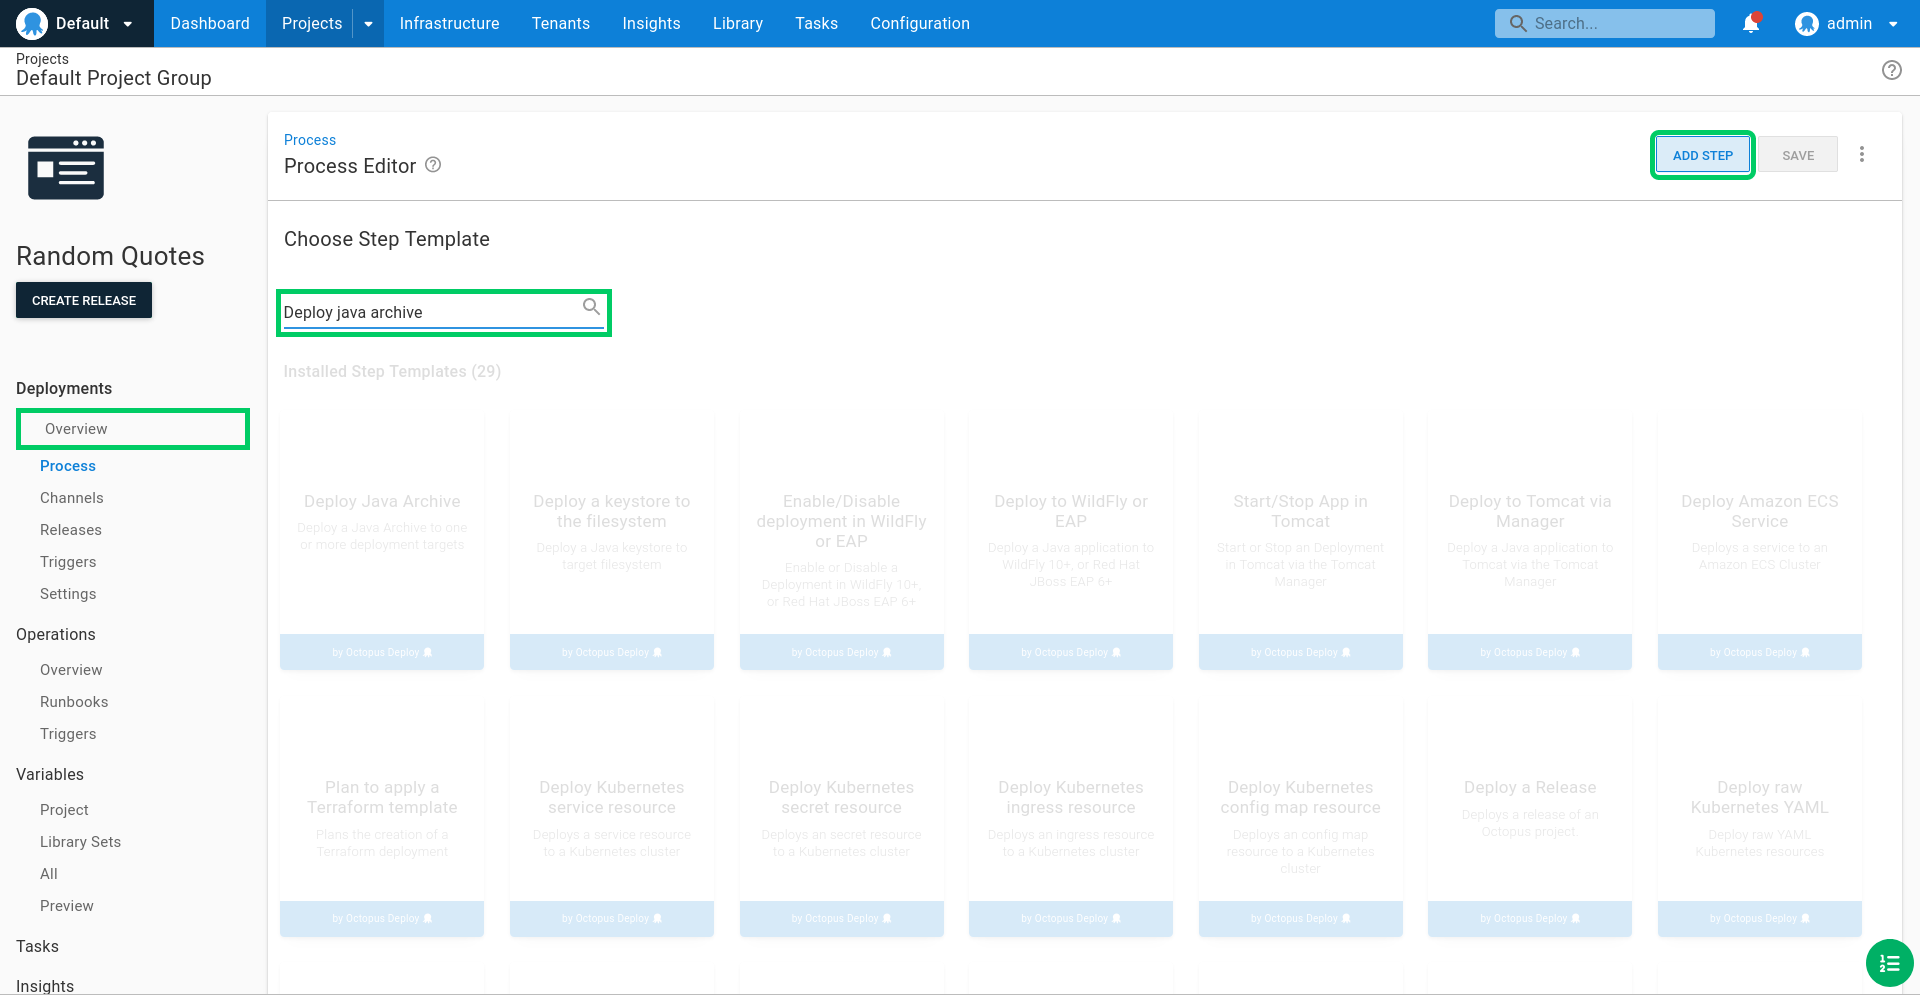
Task: Select Plan to apply a Terraform template card
Action: click(382, 819)
